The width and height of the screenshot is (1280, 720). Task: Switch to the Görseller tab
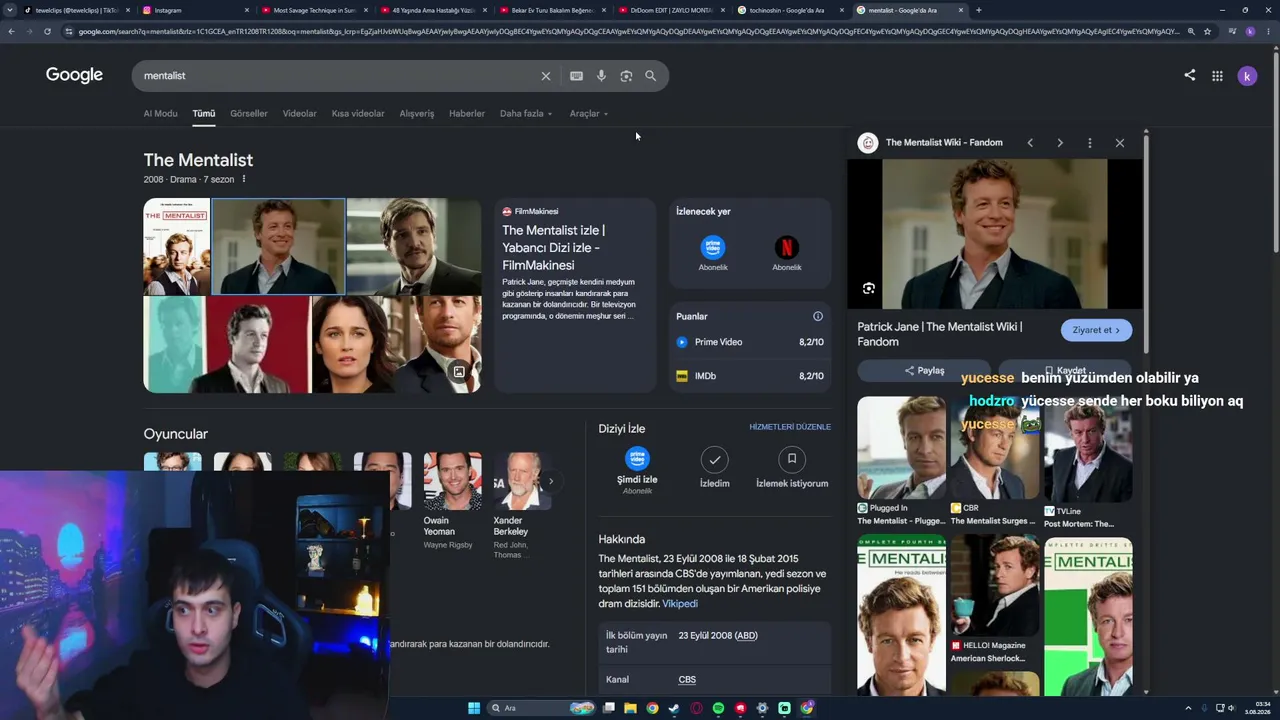coord(249,114)
